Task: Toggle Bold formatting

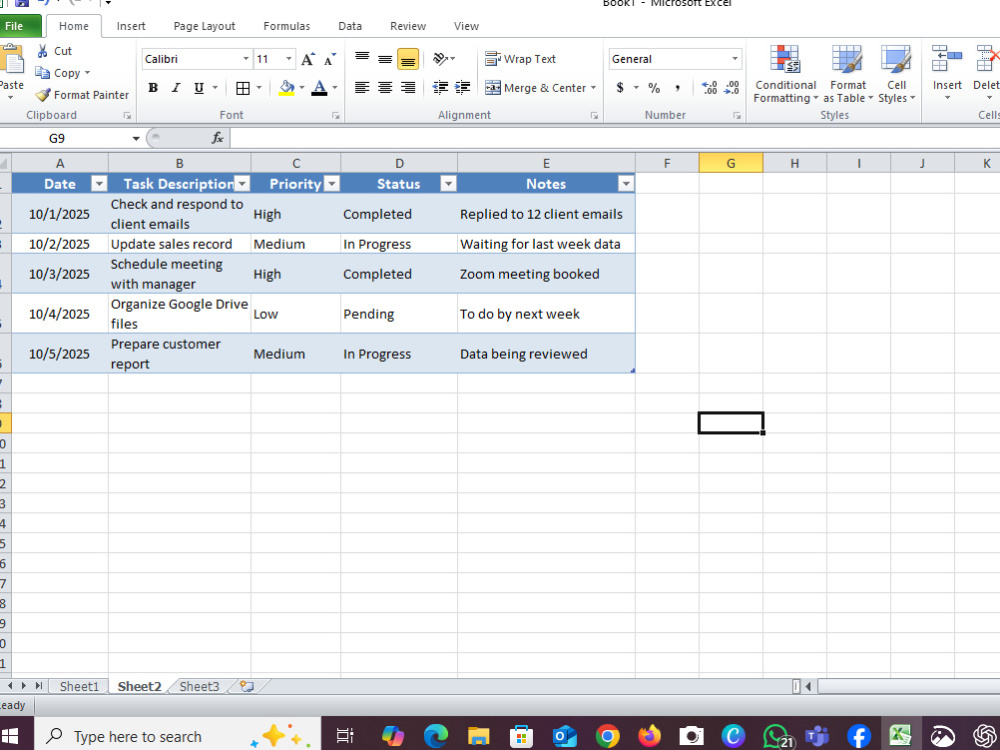Action: 153,88
